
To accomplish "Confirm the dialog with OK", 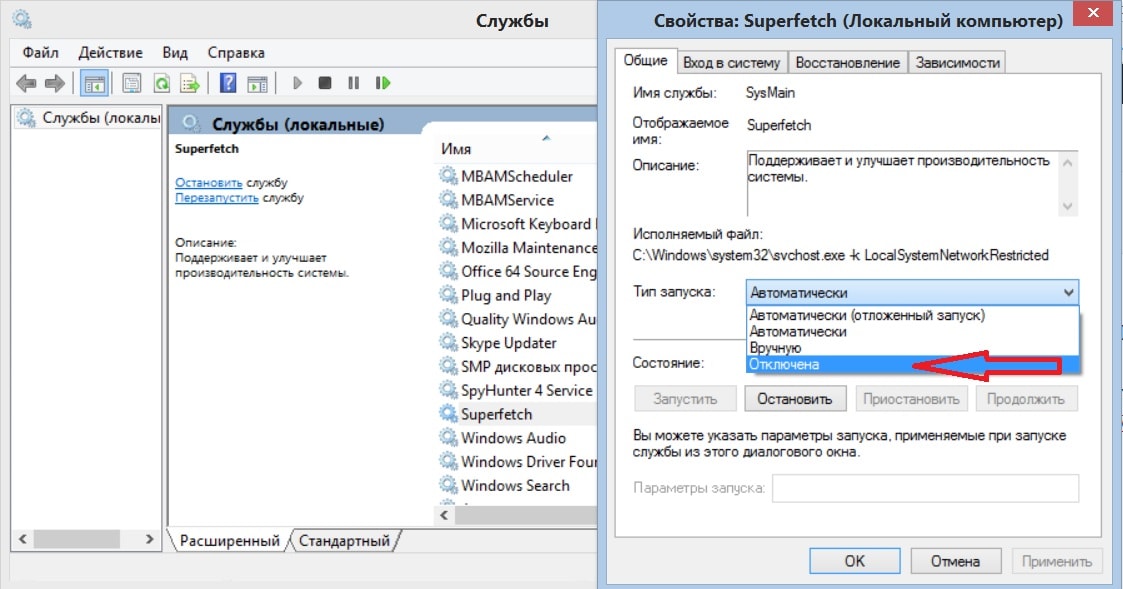I will (854, 561).
